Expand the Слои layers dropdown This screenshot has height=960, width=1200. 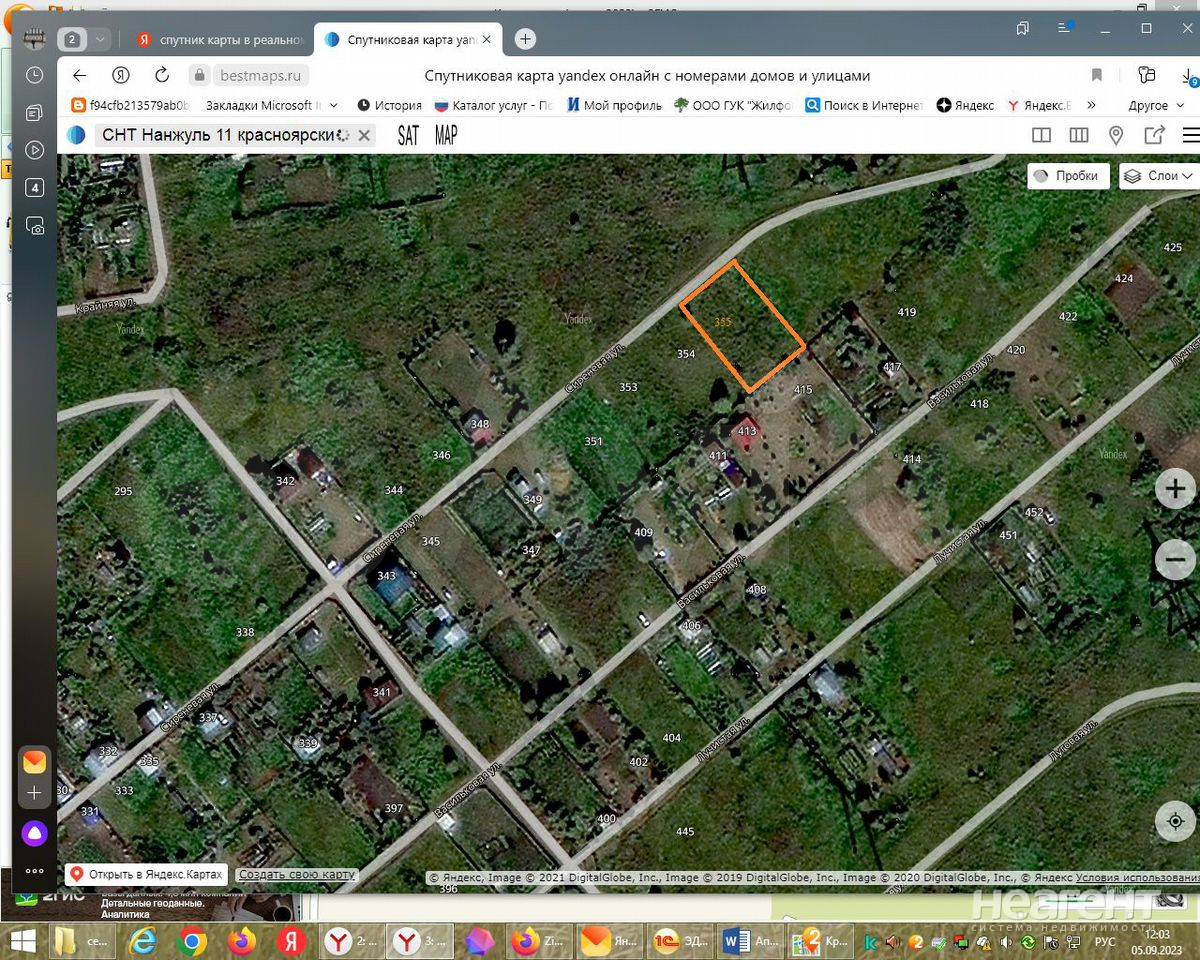[1159, 176]
